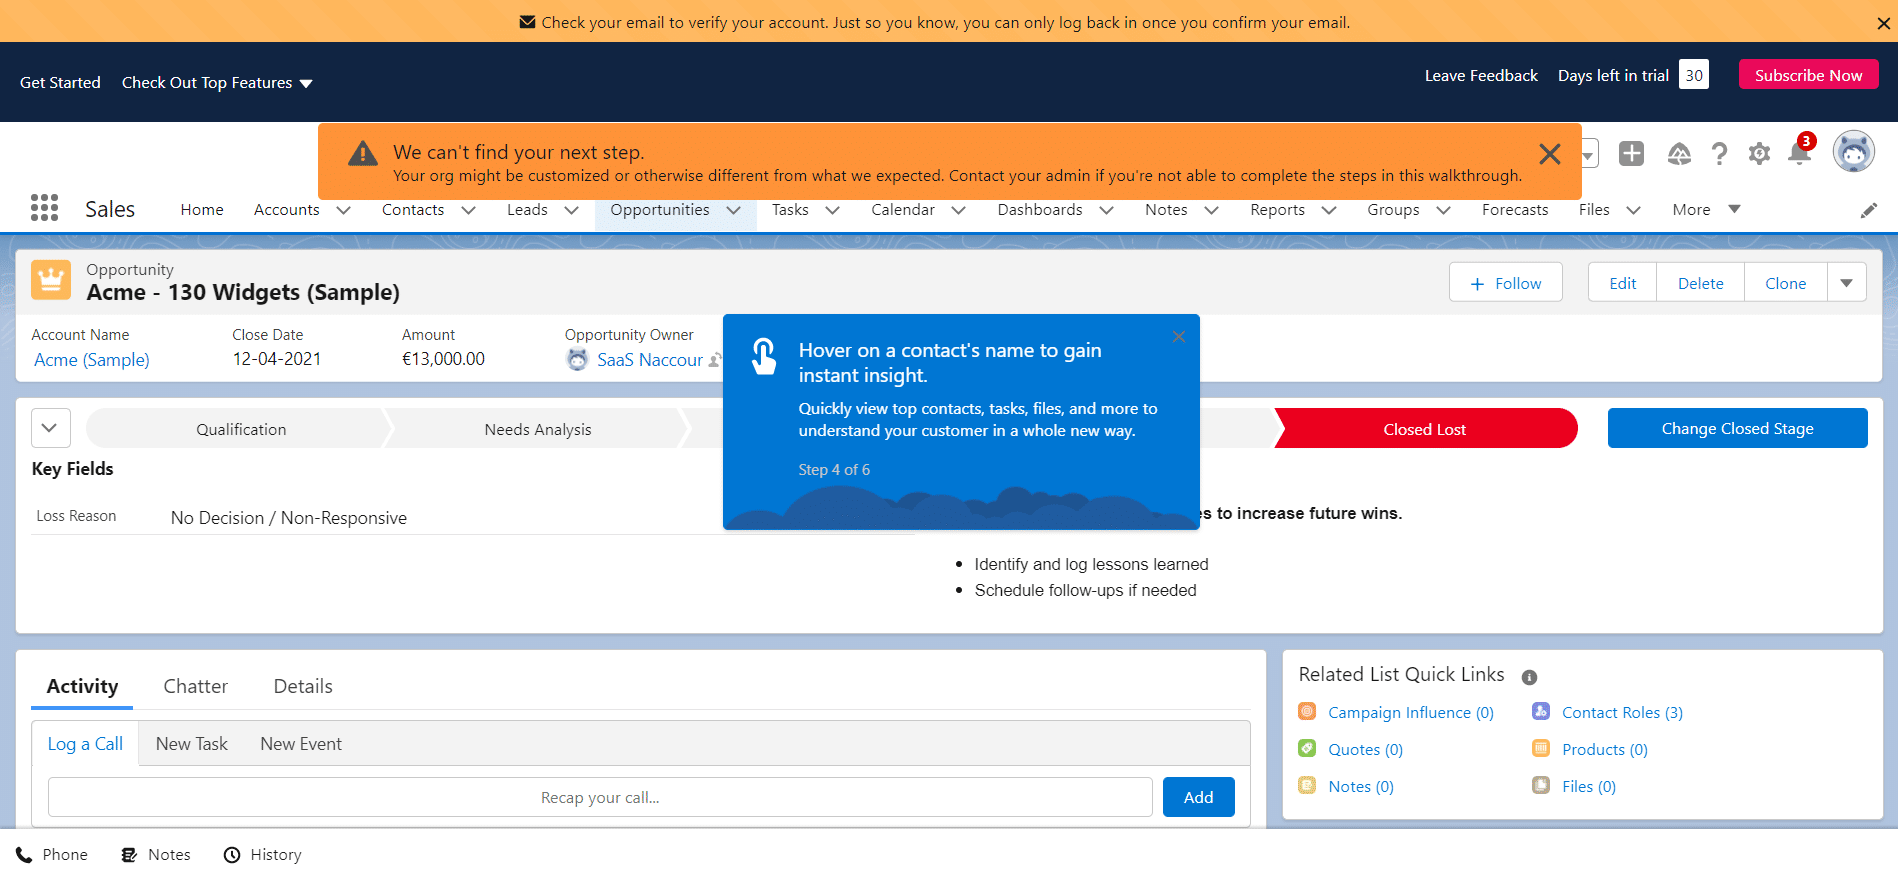The image size is (1898, 878).
Task: Expand the Contacts tab dropdown chevron
Action: tap(468, 210)
